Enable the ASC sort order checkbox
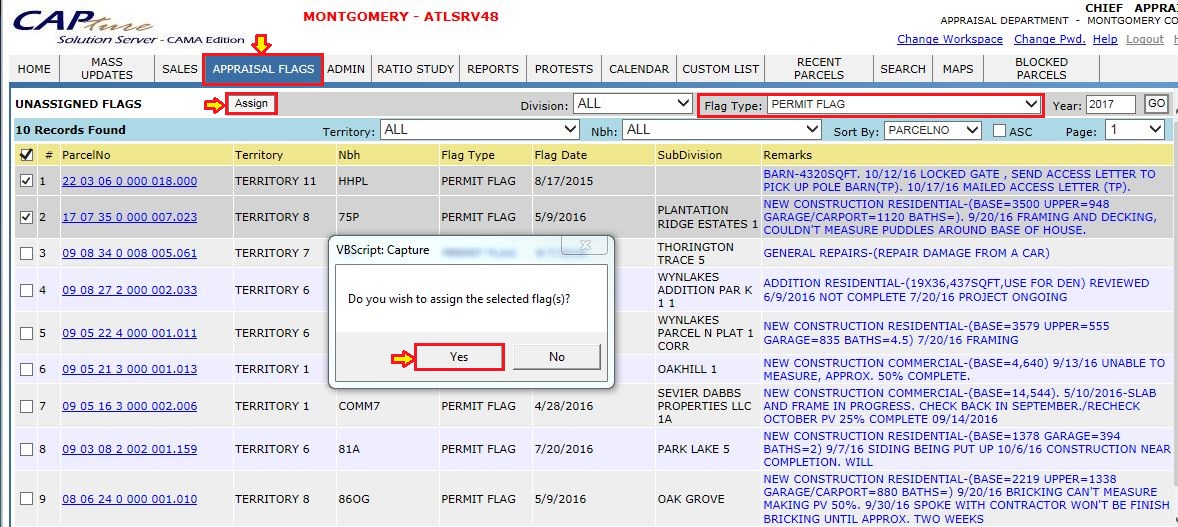1178x527 pixels. [1000, 130]
